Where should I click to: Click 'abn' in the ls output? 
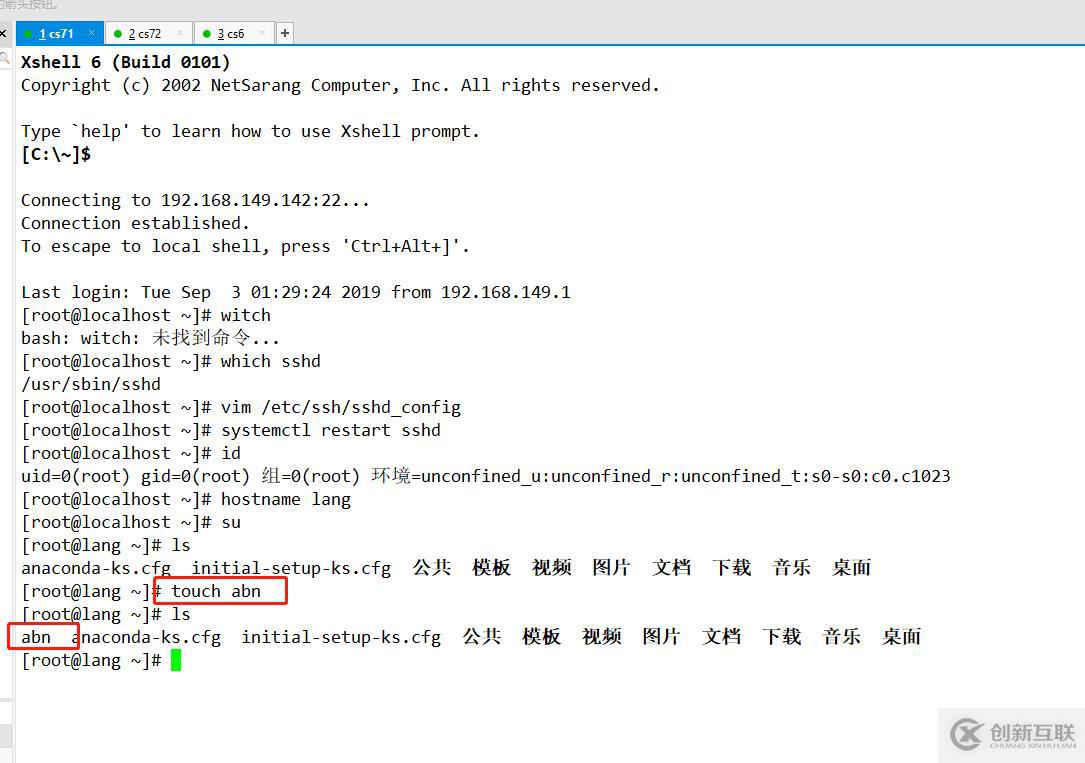36,637
